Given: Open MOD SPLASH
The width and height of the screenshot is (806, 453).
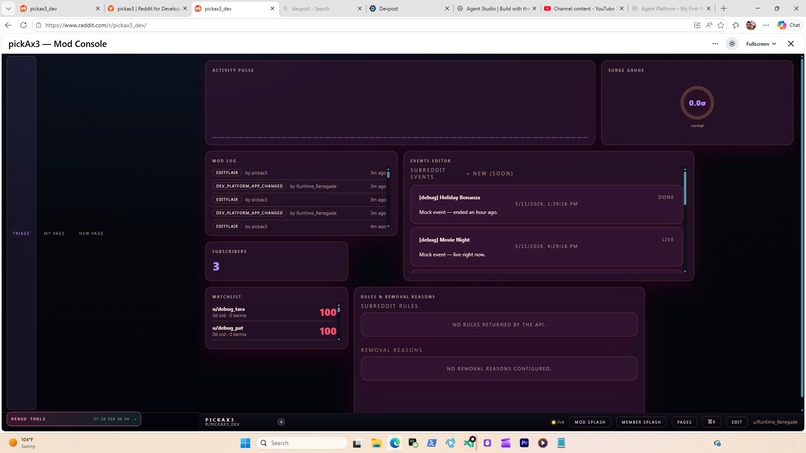Looking at the screenshot, I should 590,422.
